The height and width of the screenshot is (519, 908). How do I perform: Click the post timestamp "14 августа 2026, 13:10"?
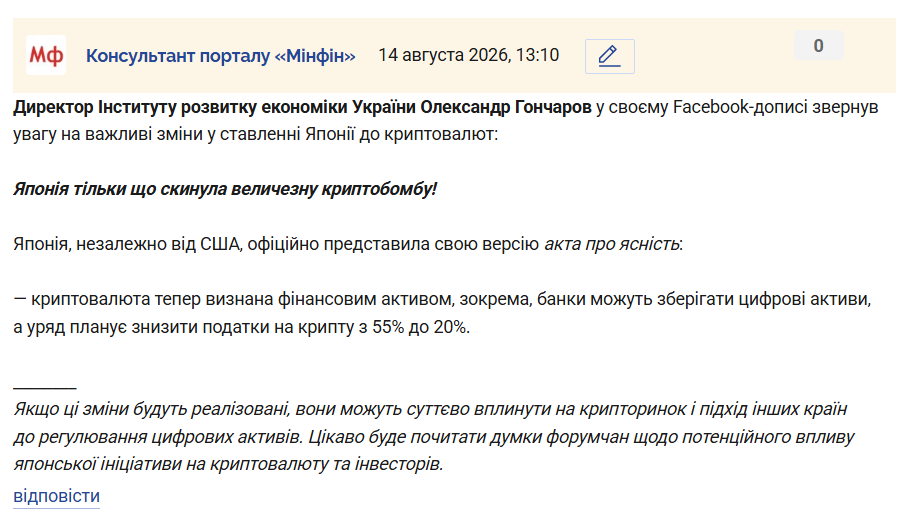pos(468,55)
